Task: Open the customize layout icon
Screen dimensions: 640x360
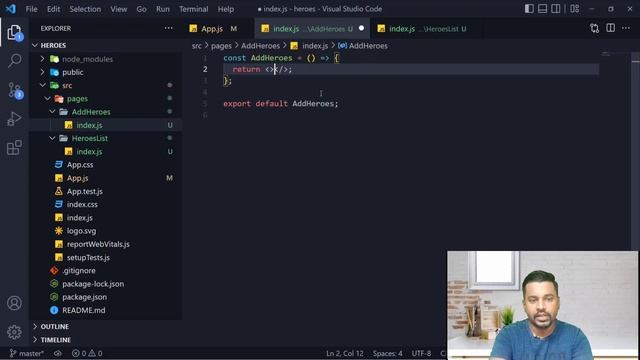Action: [x=575, y=9]
